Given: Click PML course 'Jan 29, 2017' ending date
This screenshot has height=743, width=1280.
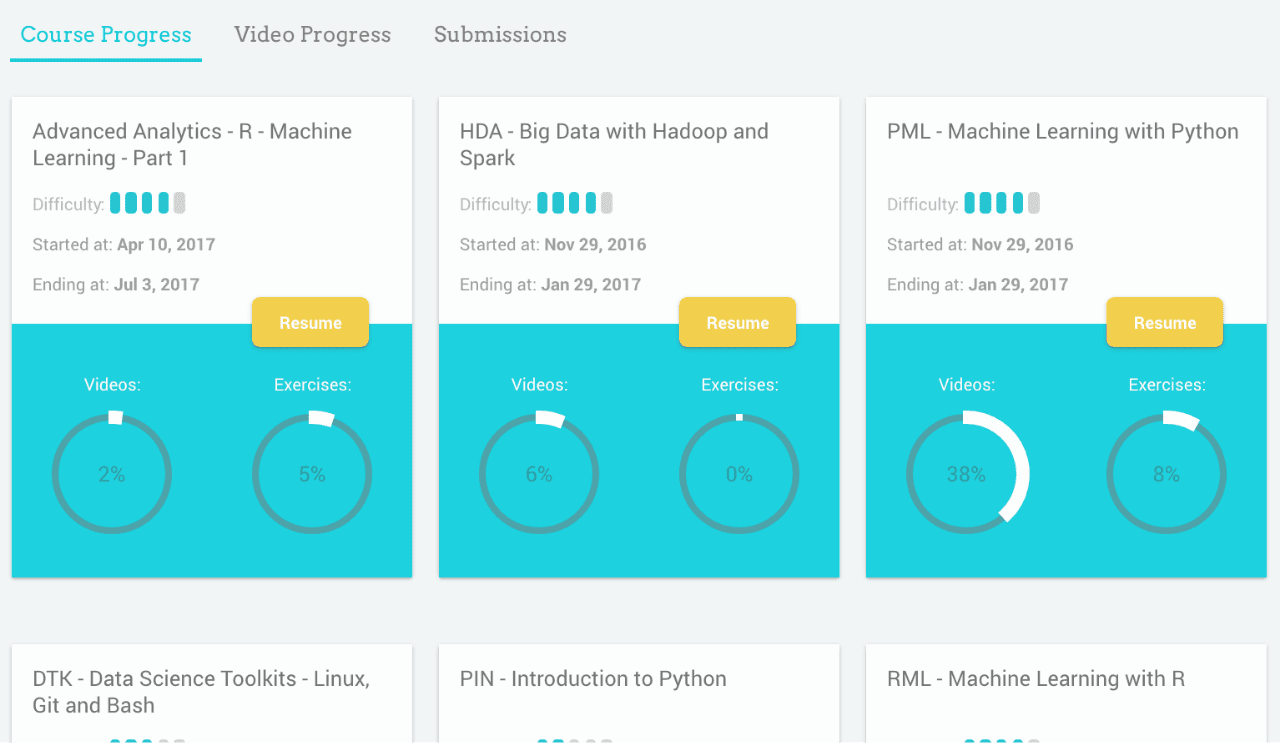Looking at the screenshot, I should coord(1018,284).
